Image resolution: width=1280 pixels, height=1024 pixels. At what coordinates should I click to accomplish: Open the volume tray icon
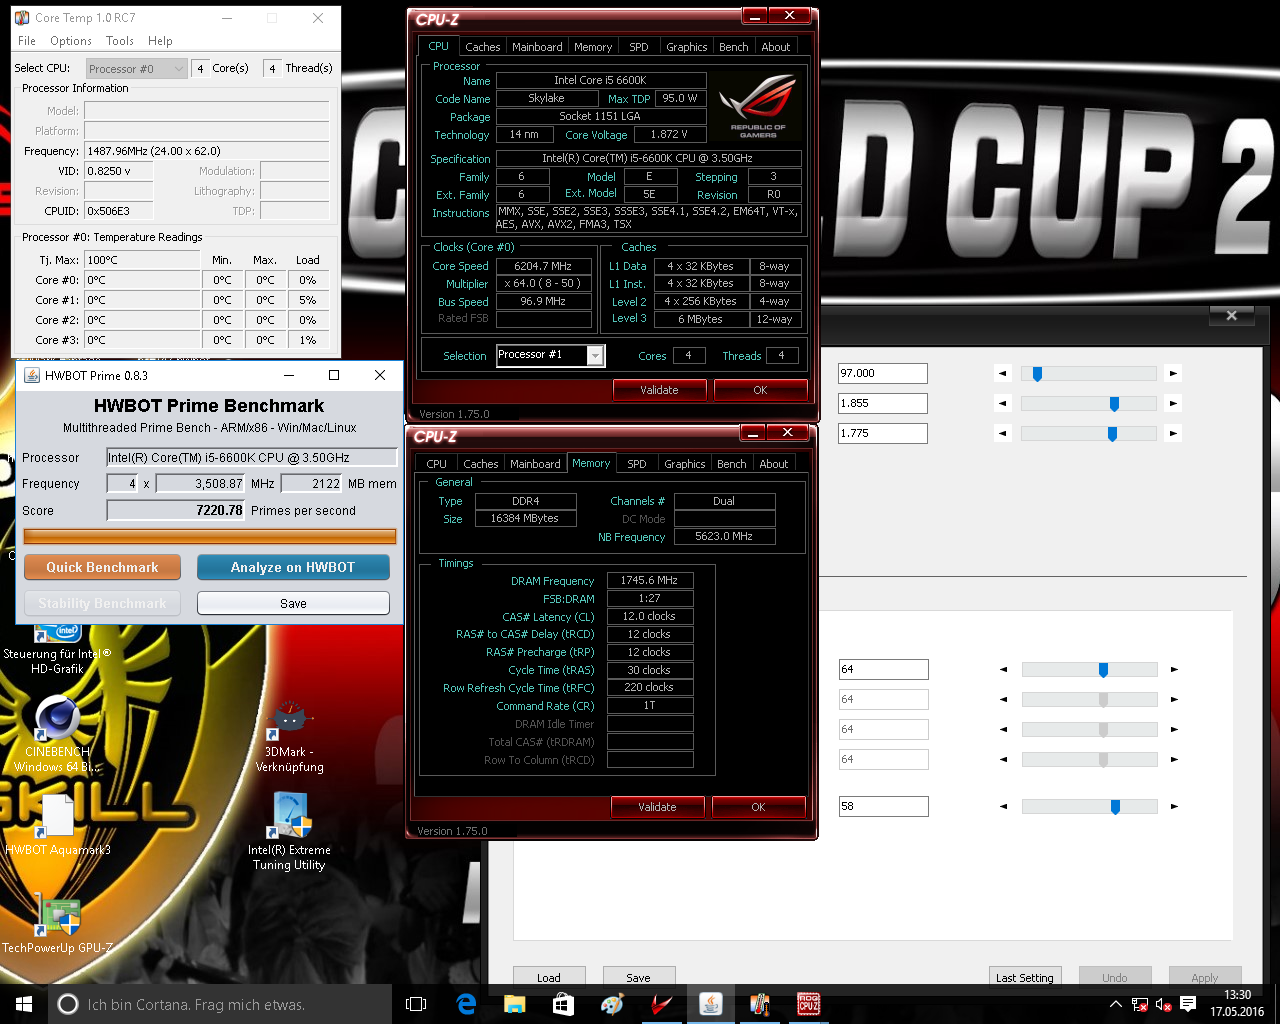point(1163,1004)
